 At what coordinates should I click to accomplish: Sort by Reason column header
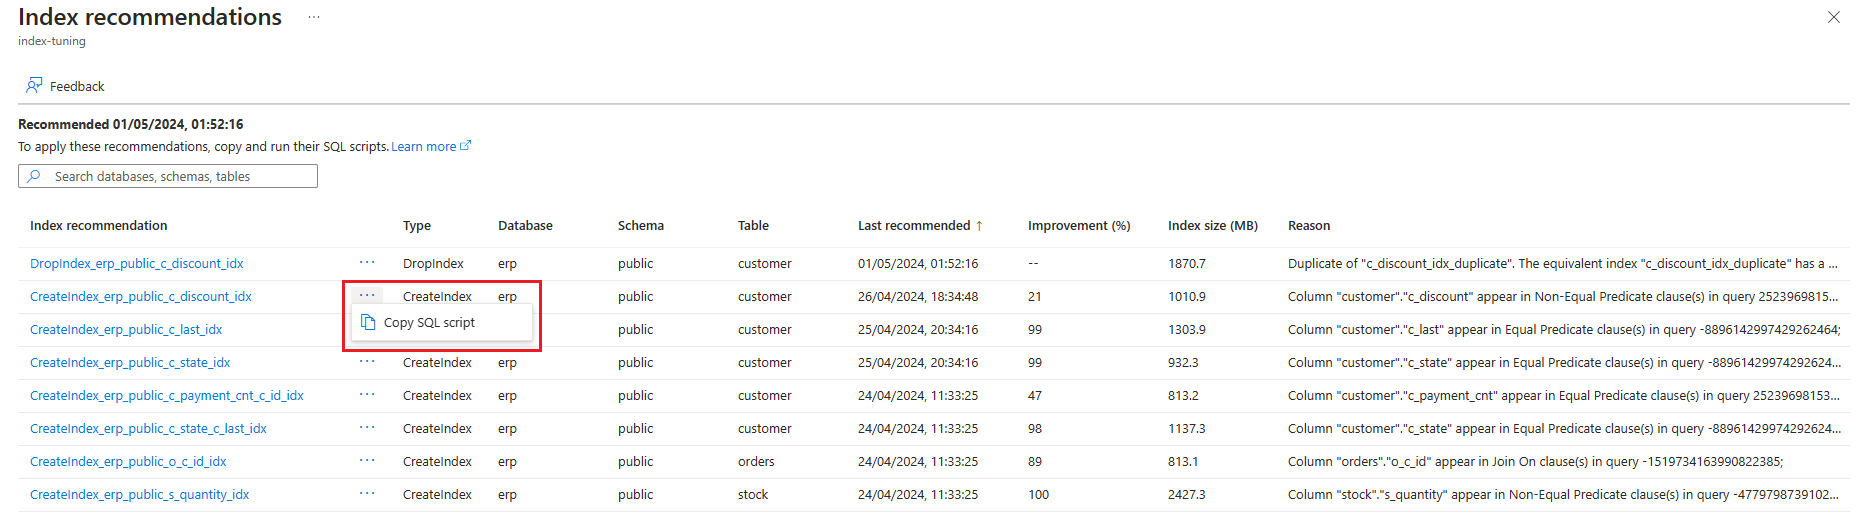[x=1309, y=226]
